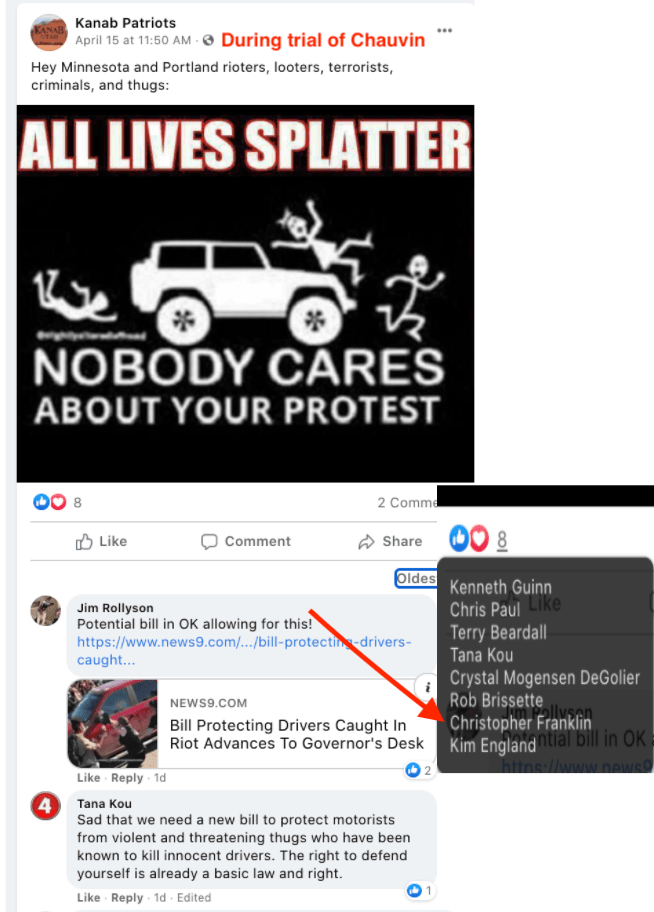Open the news9.com bill-protecting-drivers link
This screenshot has width=654, height=912.
(x=244, y=651)
